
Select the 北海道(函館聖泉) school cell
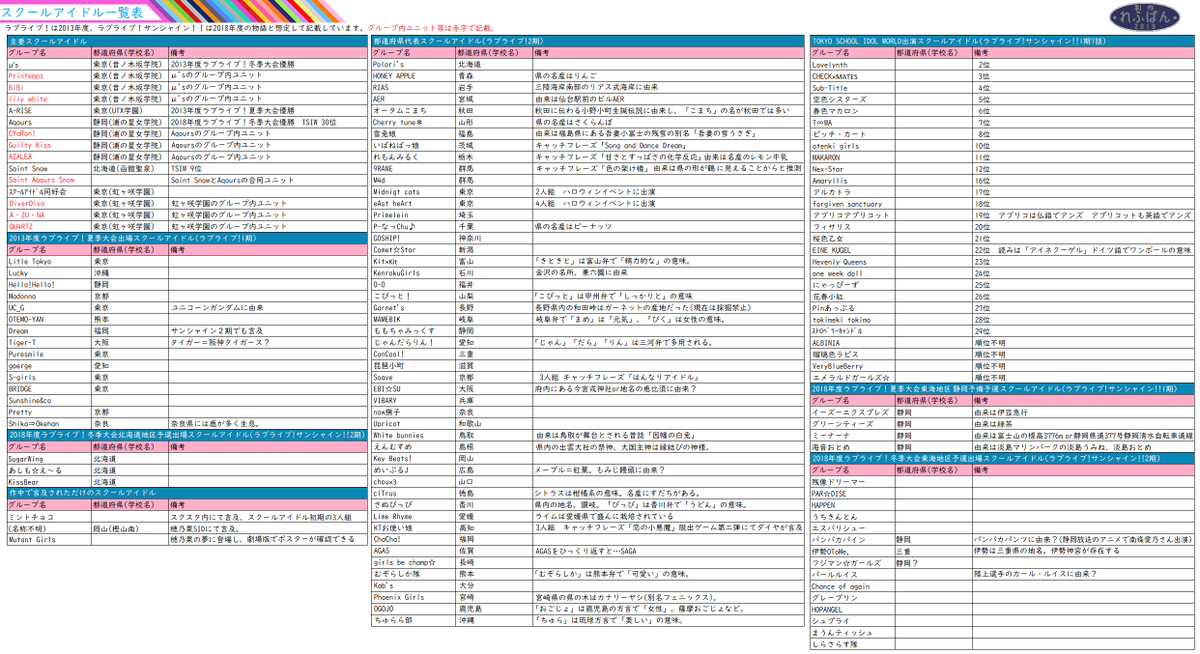point(130,168)
